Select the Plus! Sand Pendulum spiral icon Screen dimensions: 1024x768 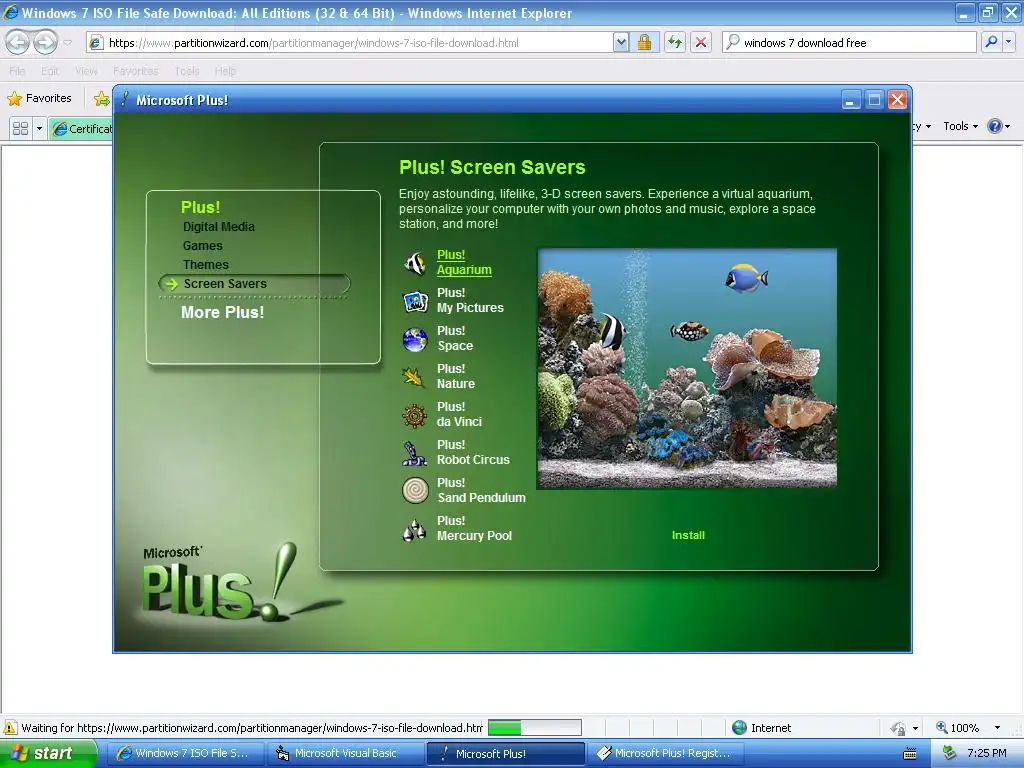click(415, 490)
